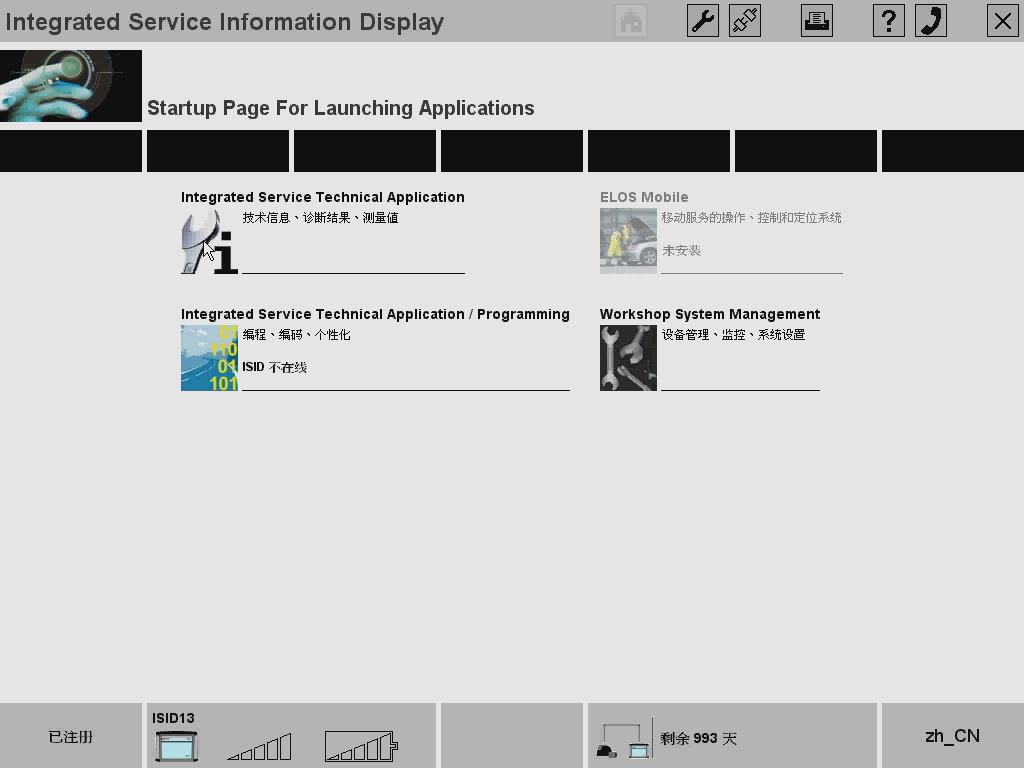1024x768 pixels.
Task: Select the ELOS Mobile heading
Action: click(644, 197)
